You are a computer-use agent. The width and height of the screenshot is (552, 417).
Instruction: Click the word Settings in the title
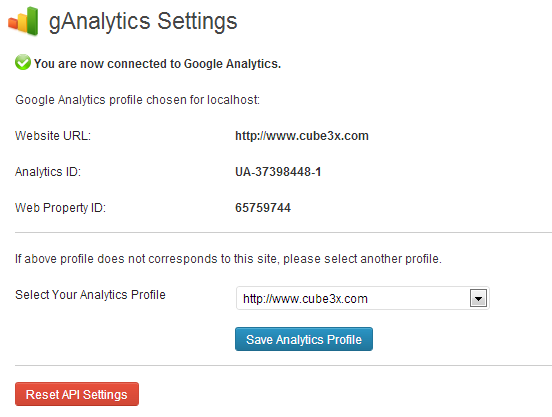tap(197, 22)
